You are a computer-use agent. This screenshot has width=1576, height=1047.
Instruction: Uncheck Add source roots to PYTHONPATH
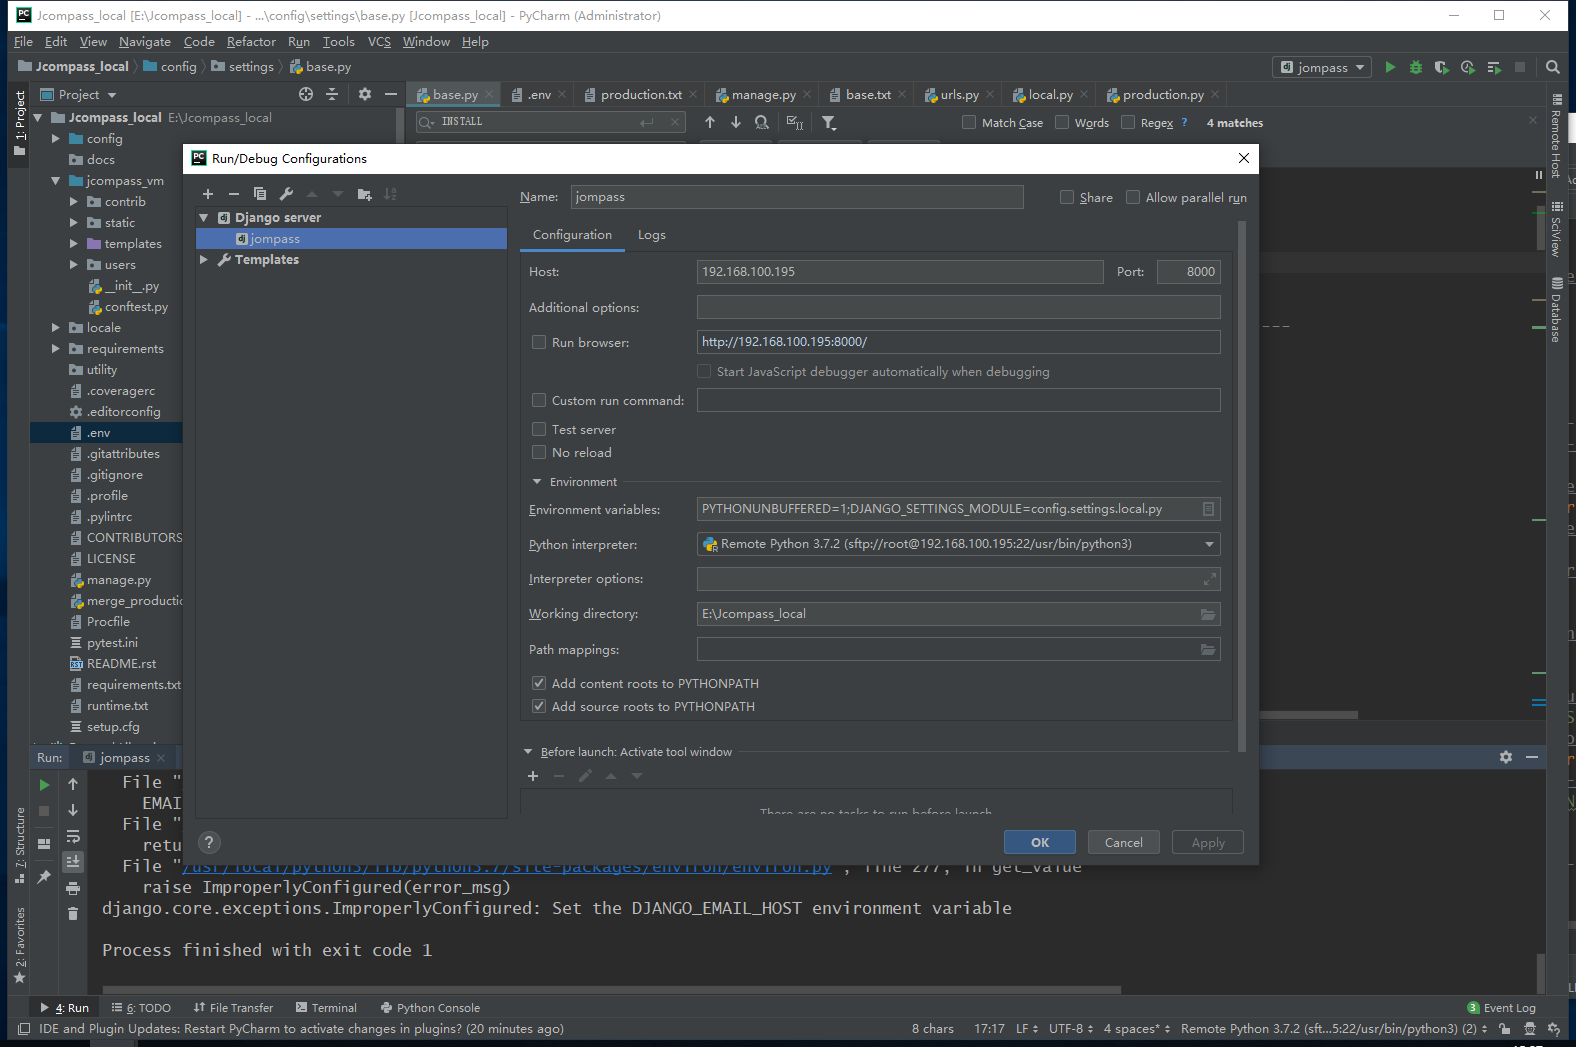(x=539, y=706)
